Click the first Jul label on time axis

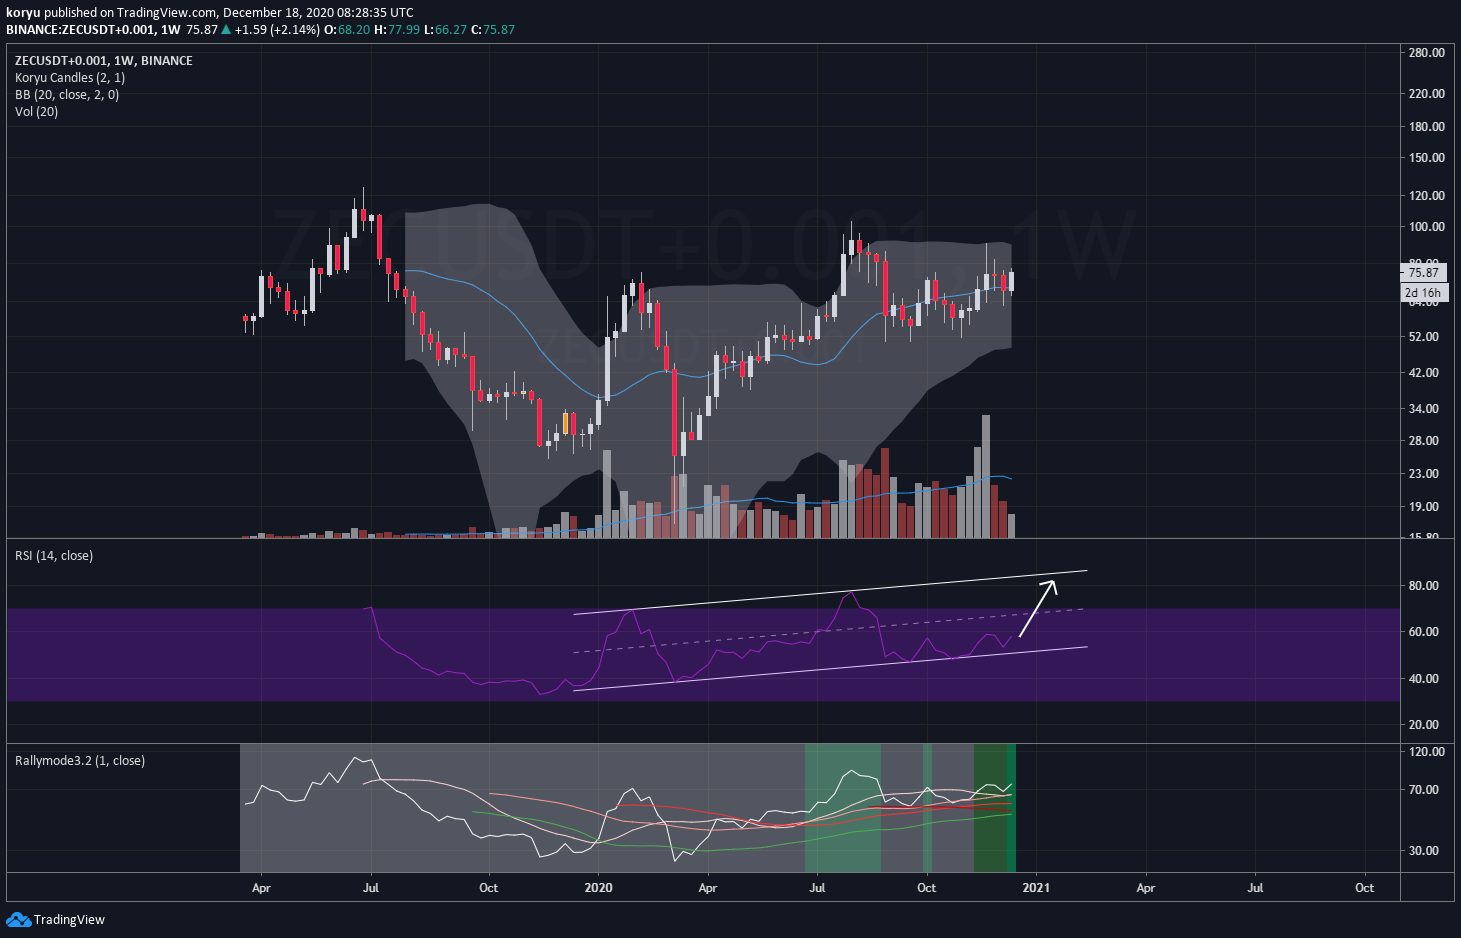tap(371, 887)
